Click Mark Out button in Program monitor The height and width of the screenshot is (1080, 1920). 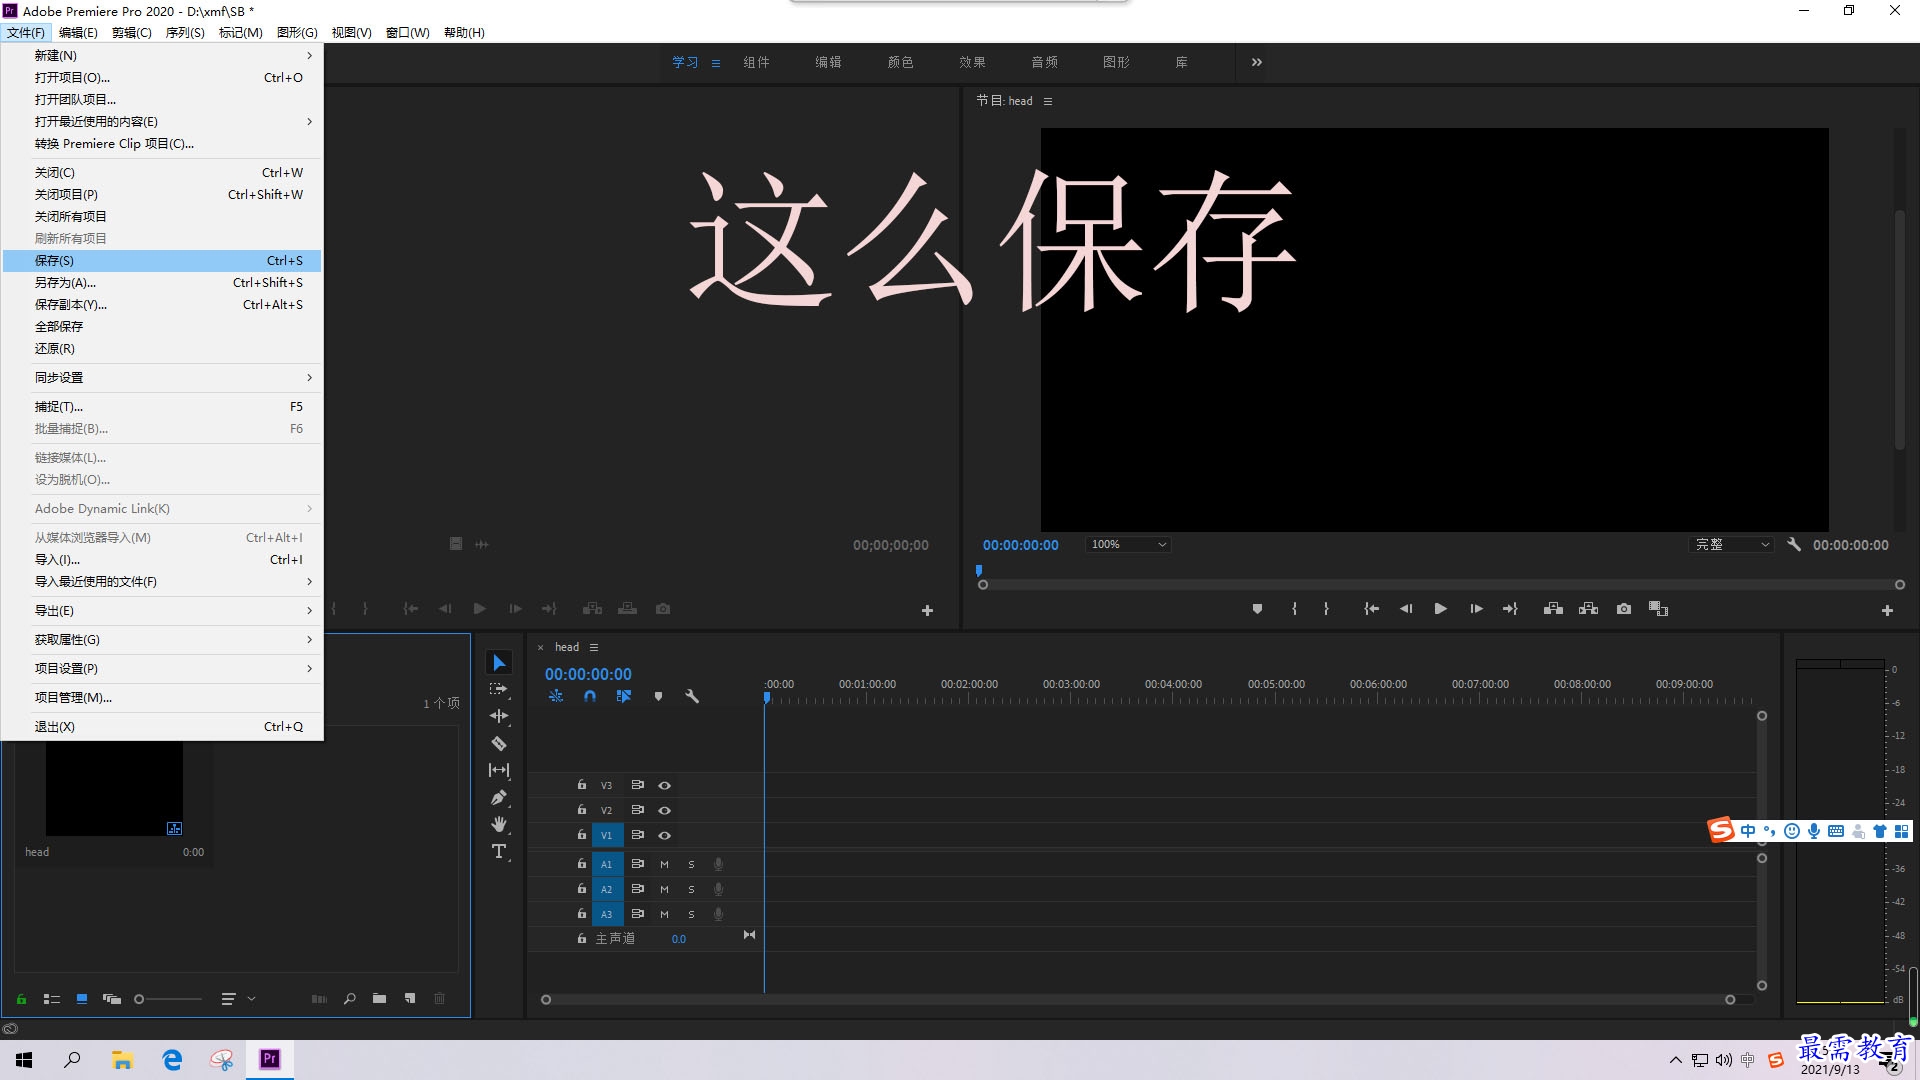click(x=1326, y=609)
